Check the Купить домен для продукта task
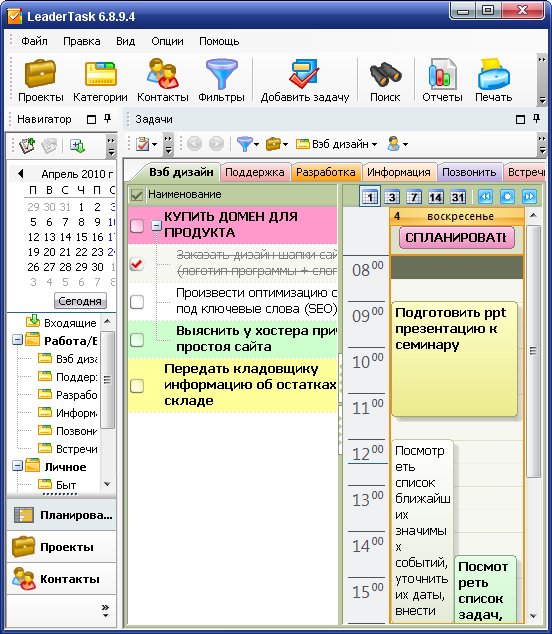The image size is (552, 634). coord(137,225)
